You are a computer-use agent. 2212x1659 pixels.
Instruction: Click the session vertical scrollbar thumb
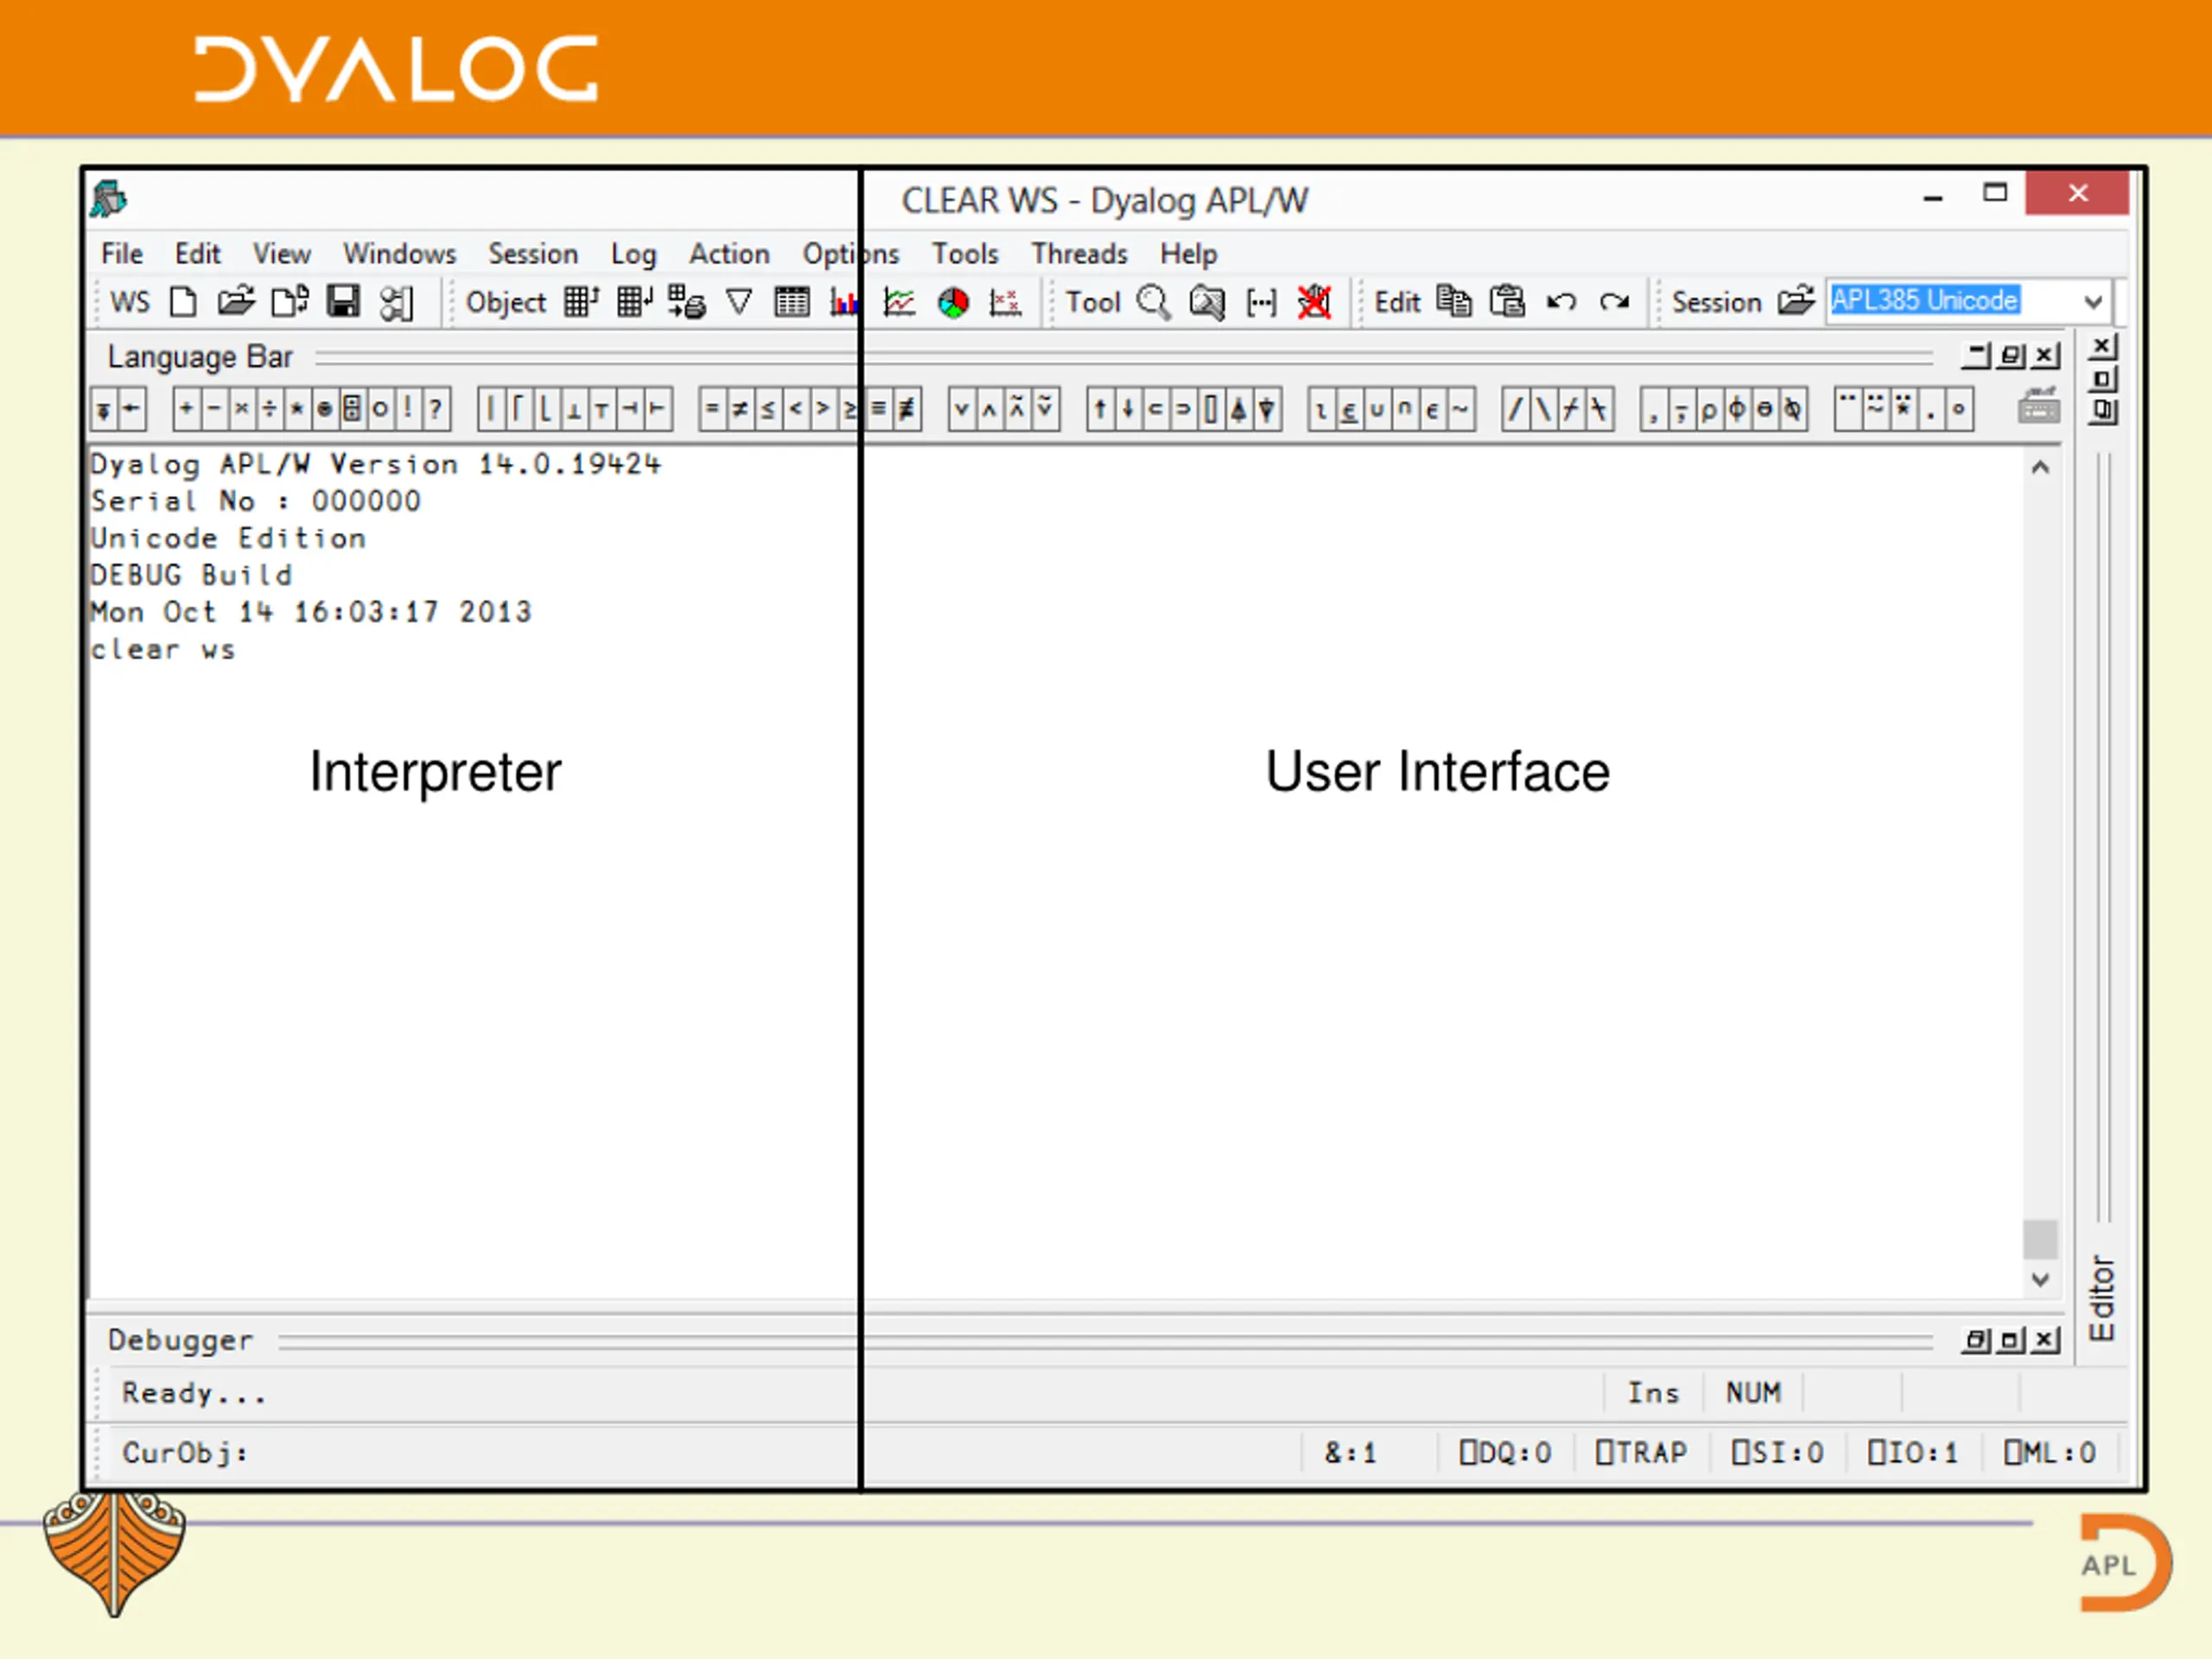[2040, 1239]
